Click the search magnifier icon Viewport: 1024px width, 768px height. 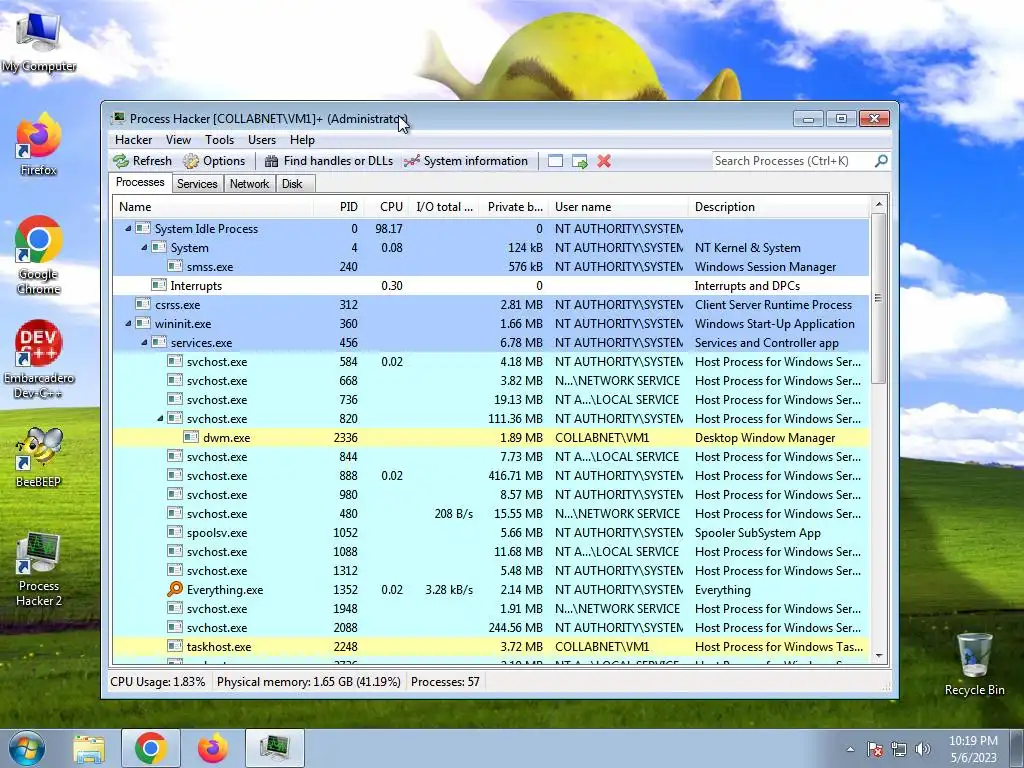[x=881, y=161]
